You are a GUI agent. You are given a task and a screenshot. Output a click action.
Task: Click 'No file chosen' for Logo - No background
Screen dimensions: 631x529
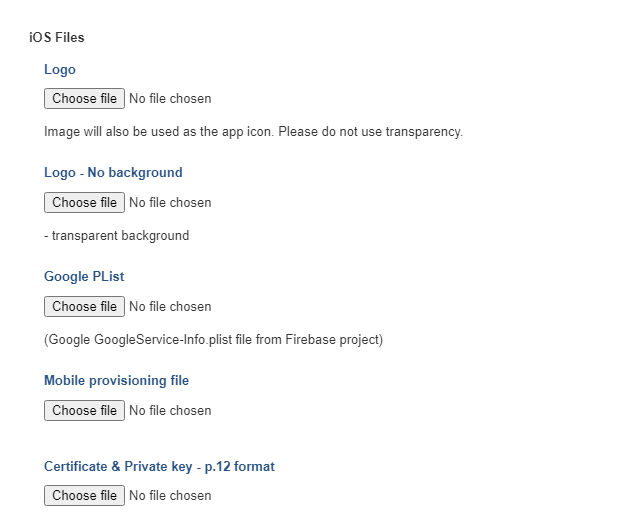[x=170, y=202]
